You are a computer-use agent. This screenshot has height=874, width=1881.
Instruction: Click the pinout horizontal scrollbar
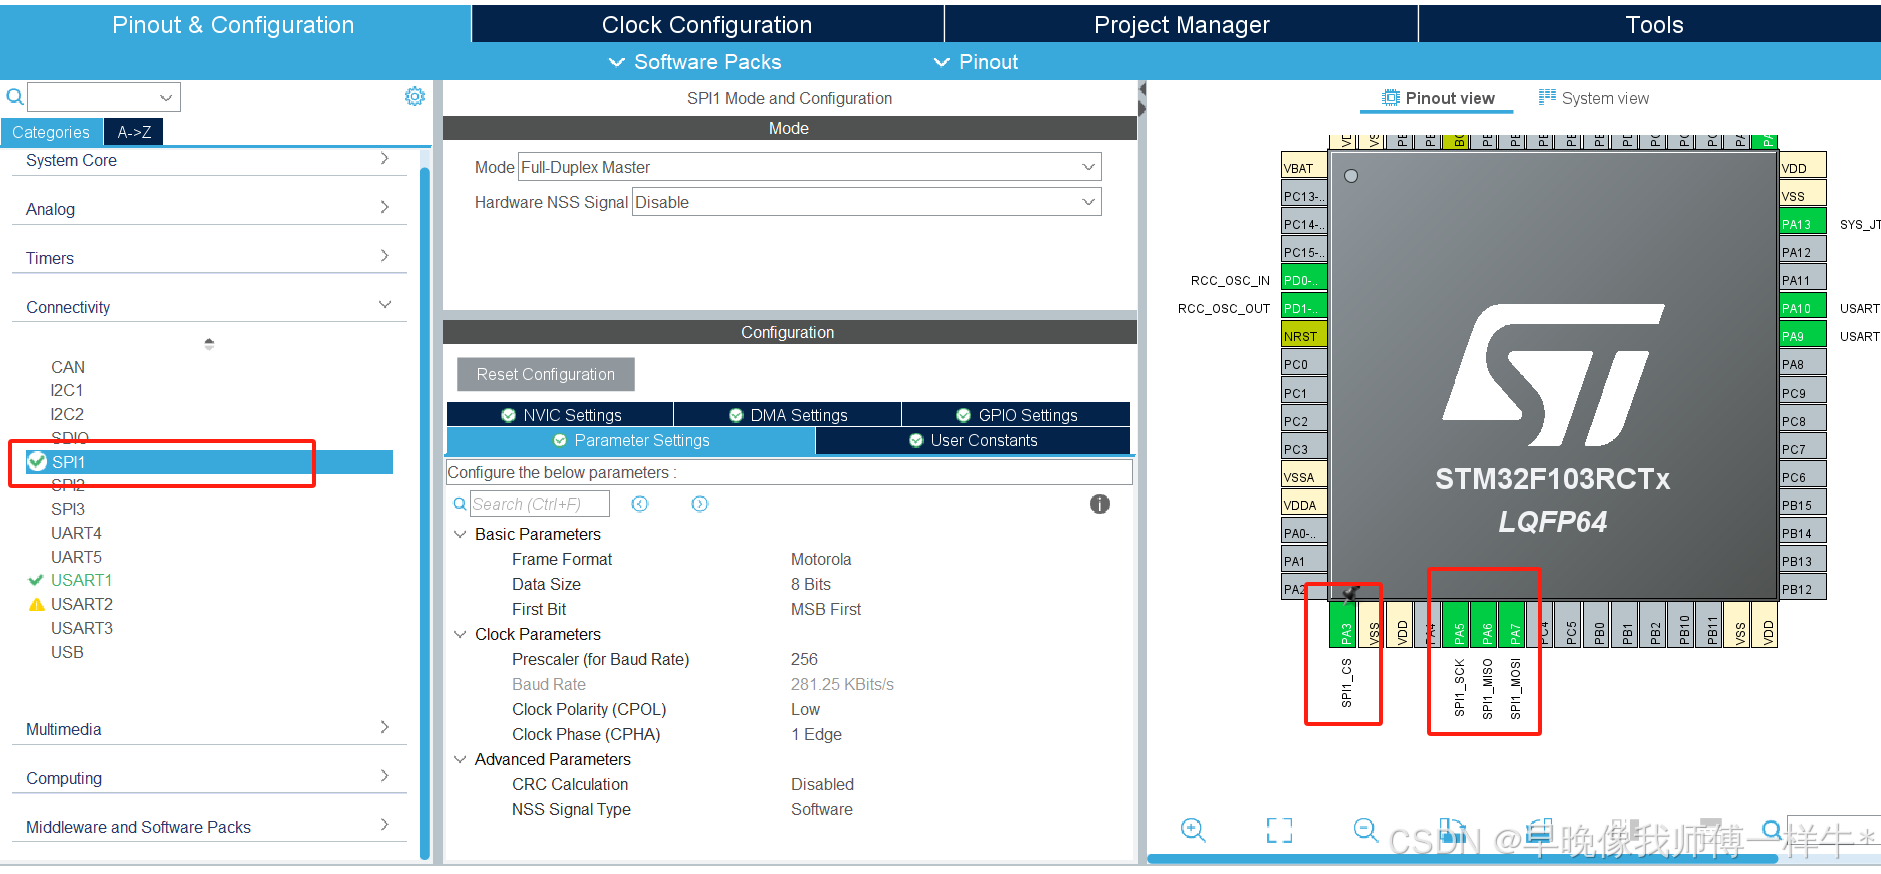click(x=1462, y=858)
